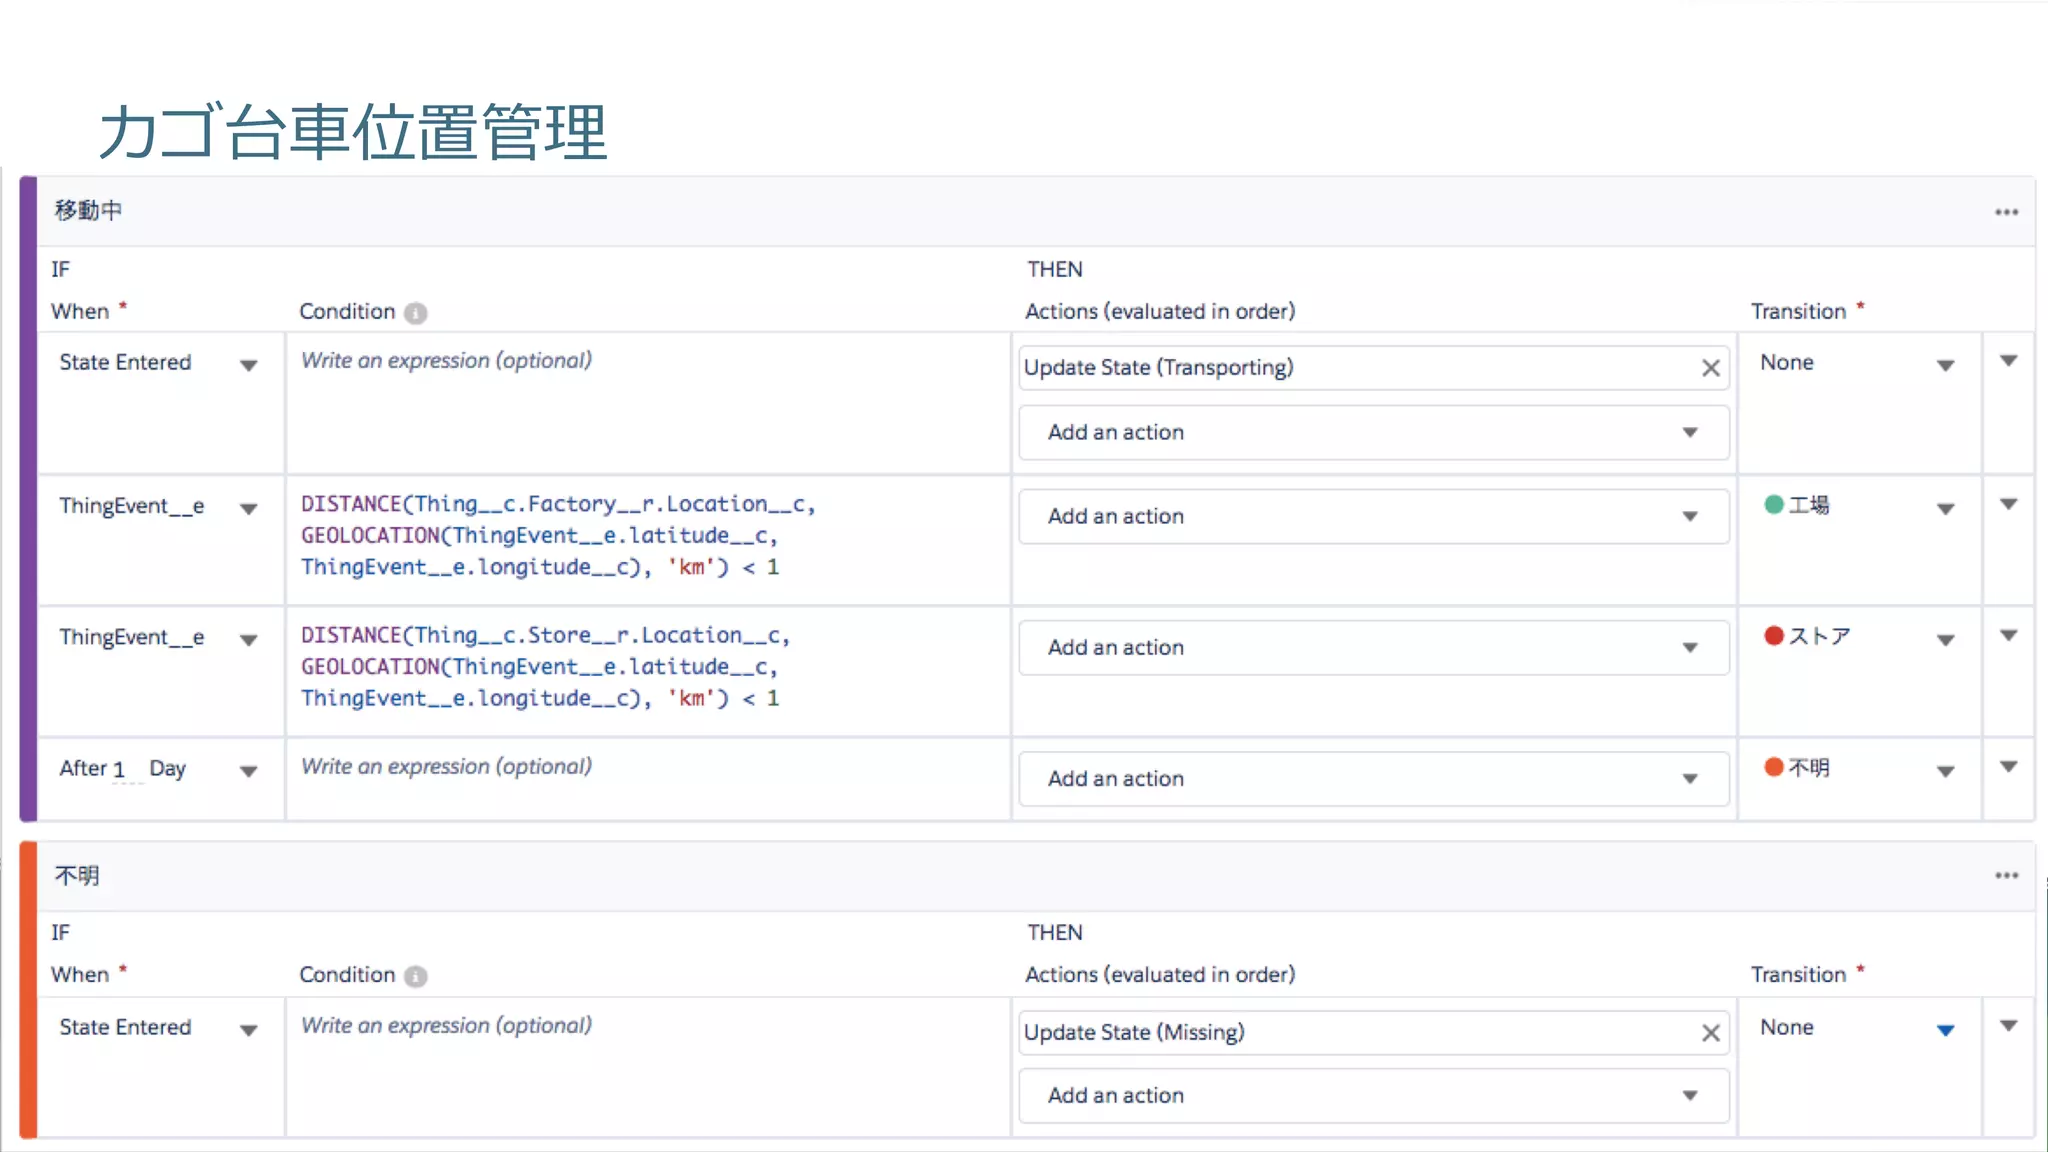Screen dimensions: 2048x1152
Task: Open 工場 transition dropdown
Action: click(x=1944, y=509)
